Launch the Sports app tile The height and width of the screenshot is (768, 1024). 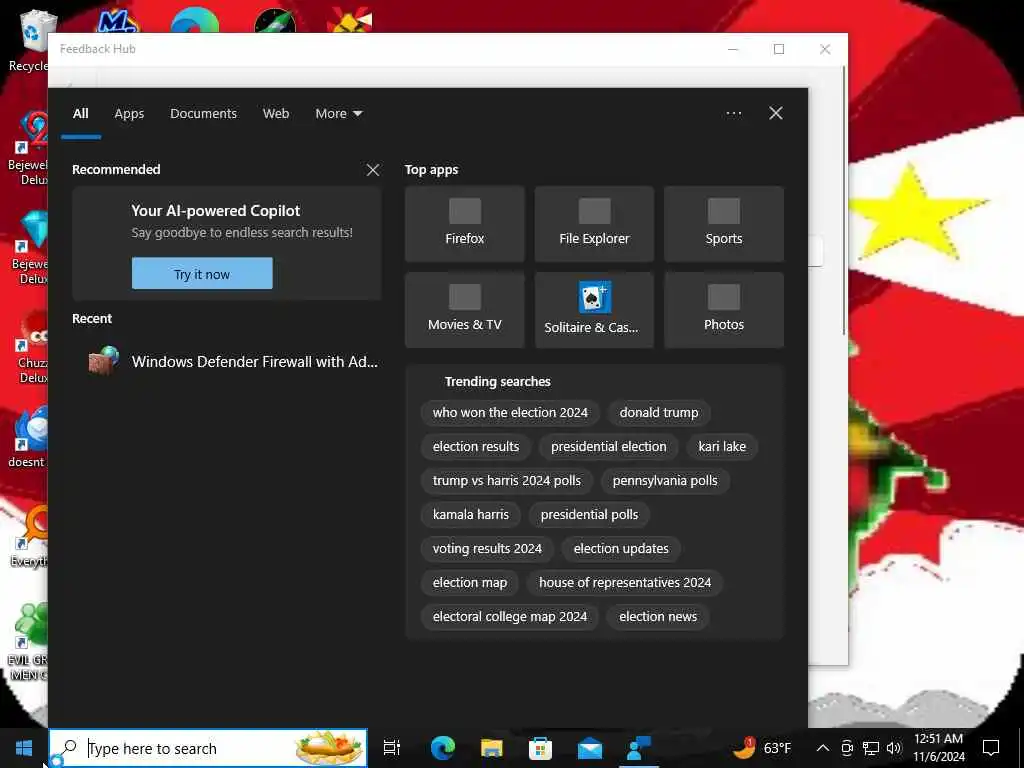pyautogui.click(x=724, y=224)
